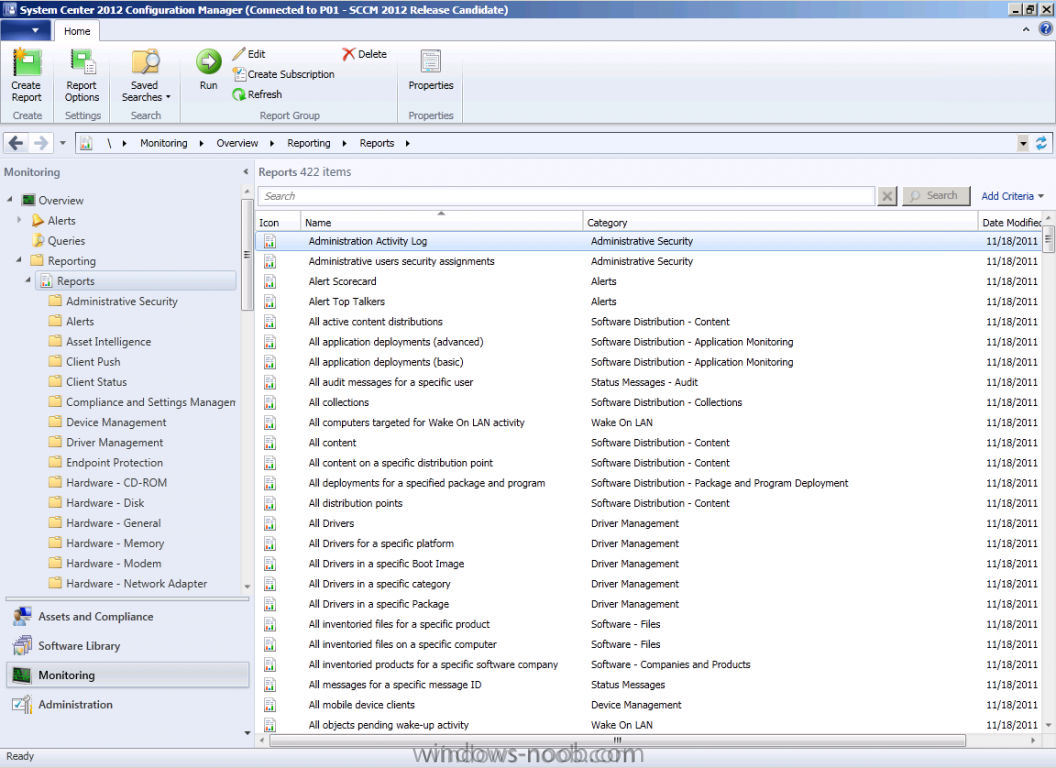Open the Endpoint Protection folder icon
The width and height of the screenshot is (1056, 768).
coord(55,462)
